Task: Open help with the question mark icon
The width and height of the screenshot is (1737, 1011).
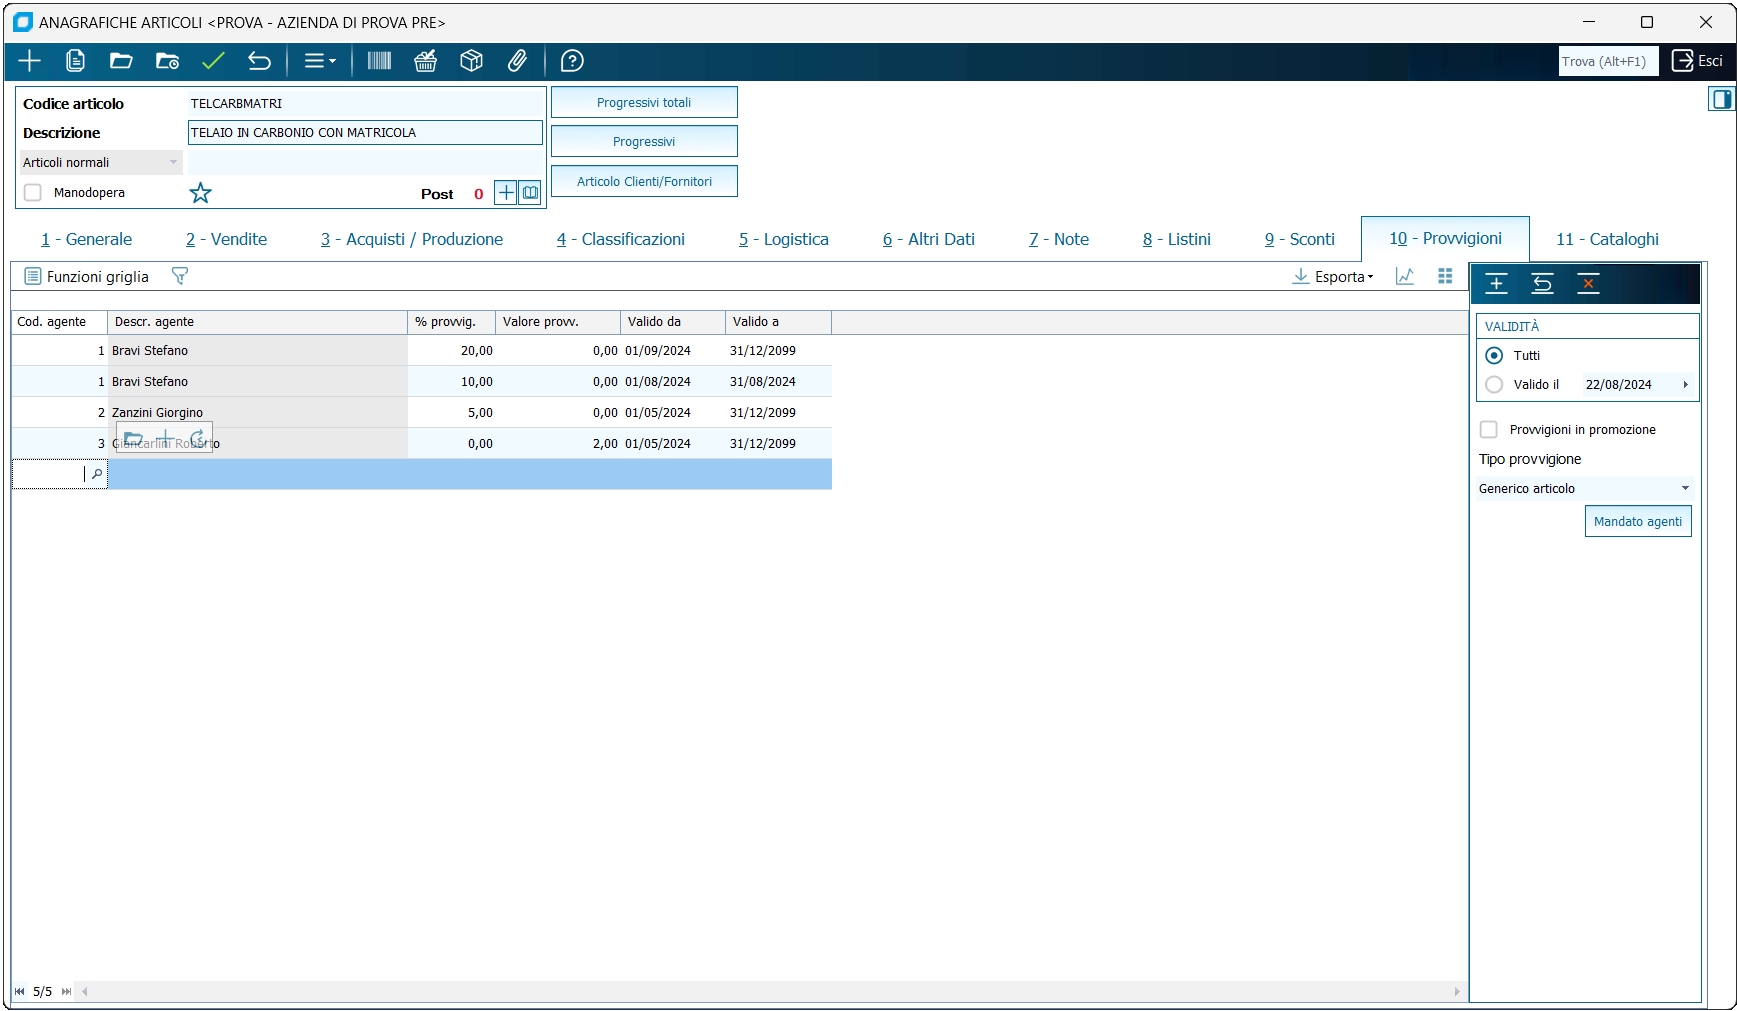Action: [572, 61]
